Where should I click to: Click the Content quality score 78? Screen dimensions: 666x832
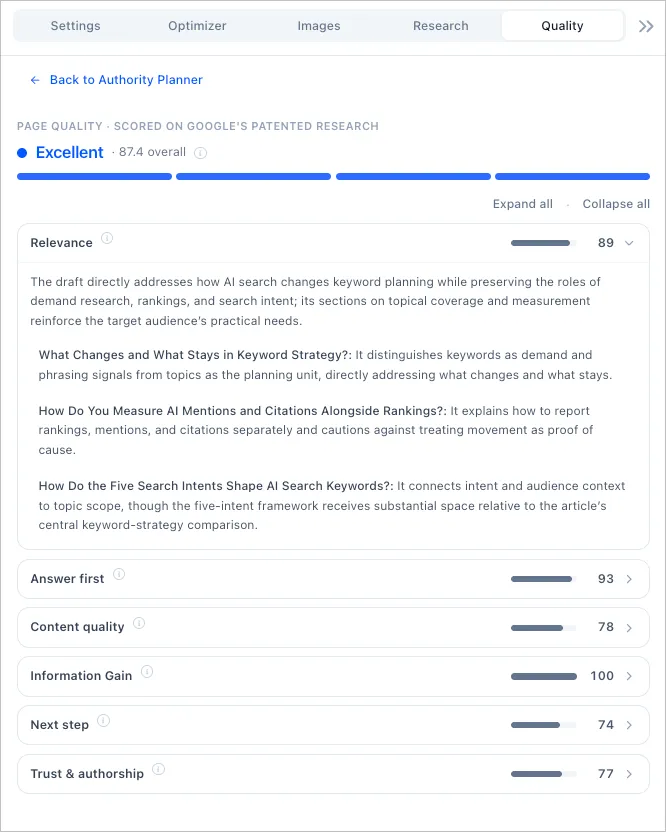pyautogui.click(x=606, y=627)
